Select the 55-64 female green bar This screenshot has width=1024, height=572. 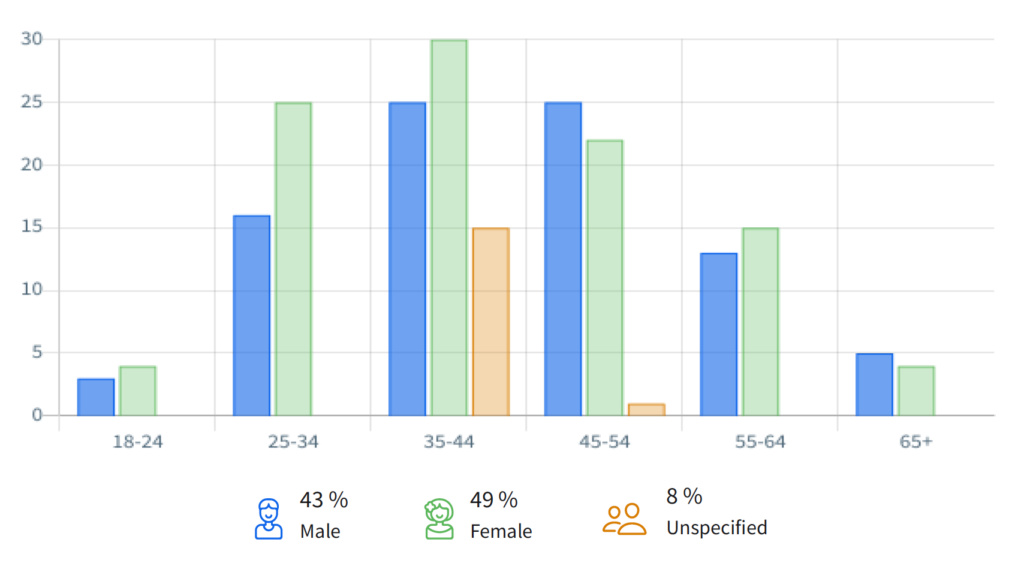760,322
